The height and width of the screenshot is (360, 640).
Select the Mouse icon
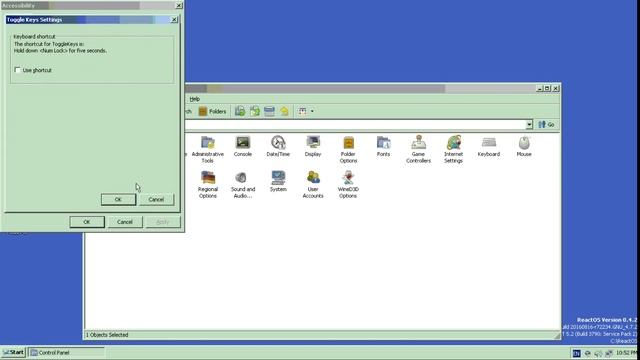[x=524, y=146]
